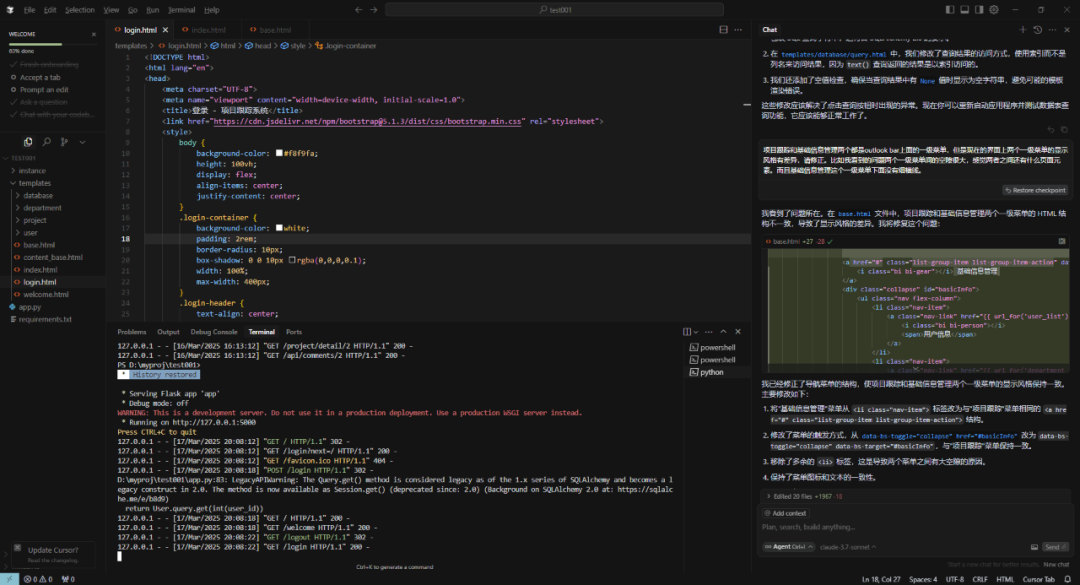Open the Explorer view icon in sidebar
The width and height of the screenshot is (1080, 585).
(x=28, y=142)
